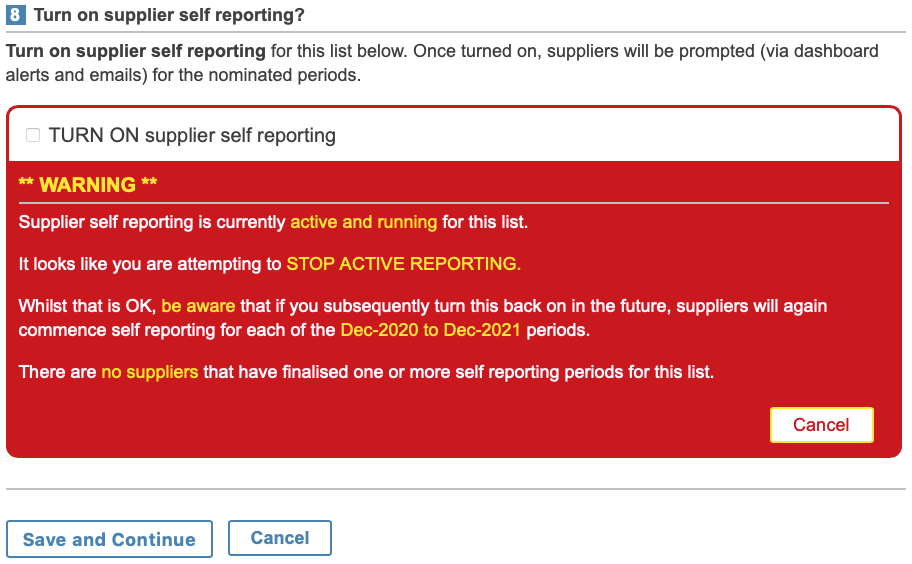Click the 'STOP ACTIVE REPORTING.' highlighted phrase
912x564 pixels.
404,263
